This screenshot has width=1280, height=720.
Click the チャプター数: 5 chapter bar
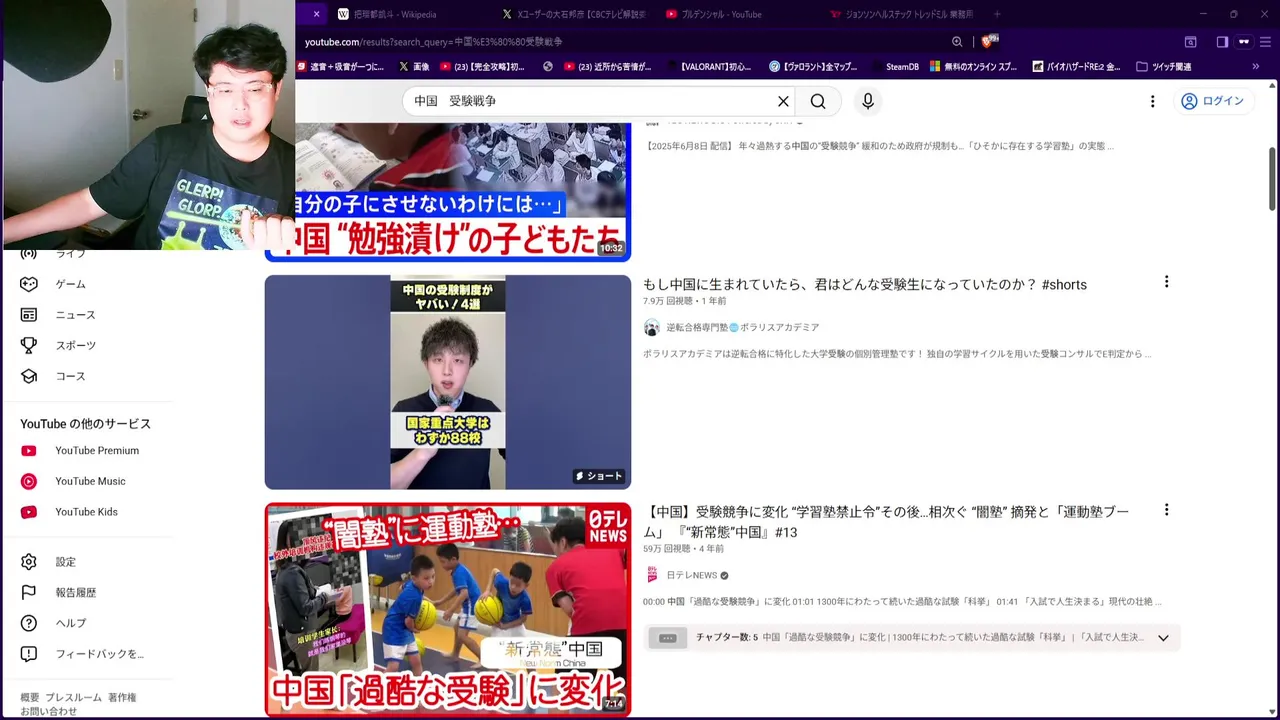(x=914, y=638)
